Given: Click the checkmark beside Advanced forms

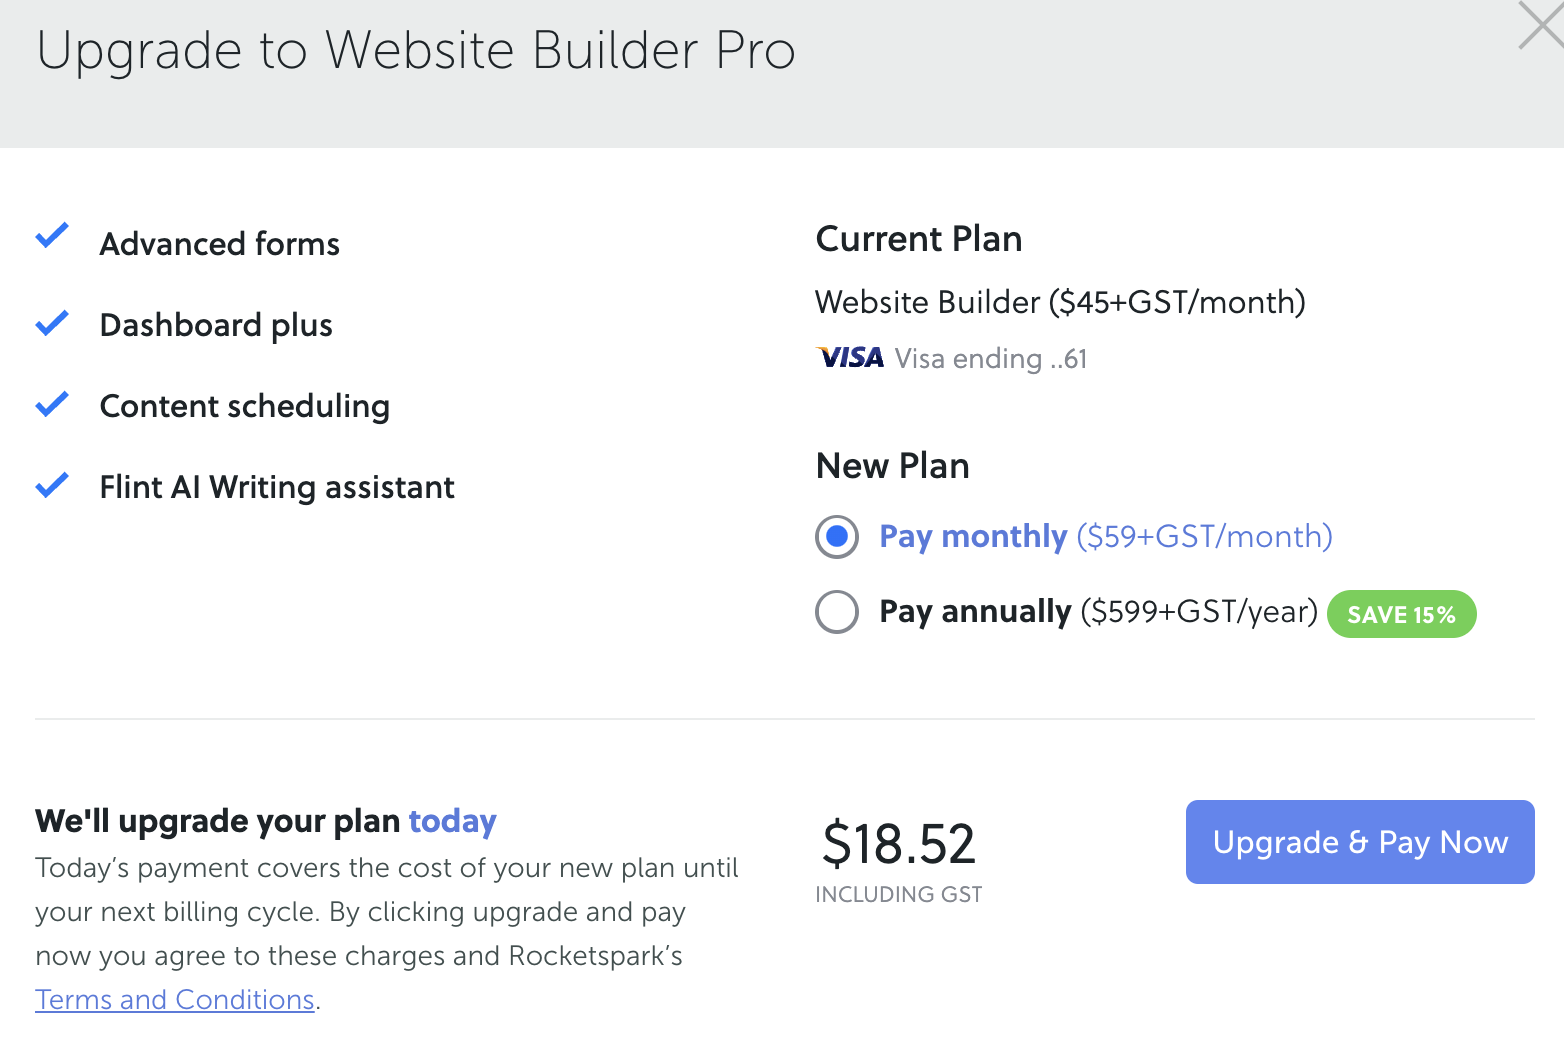Looking at the screenshot, I should click(x=52, y=236).
